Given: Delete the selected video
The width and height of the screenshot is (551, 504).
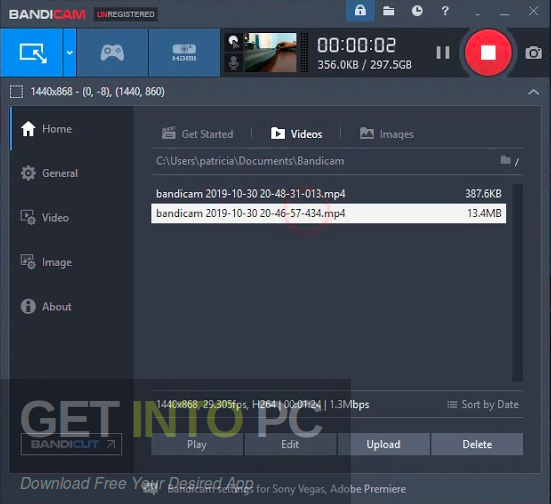Looking at the screenshot, I should pos(477,444).
